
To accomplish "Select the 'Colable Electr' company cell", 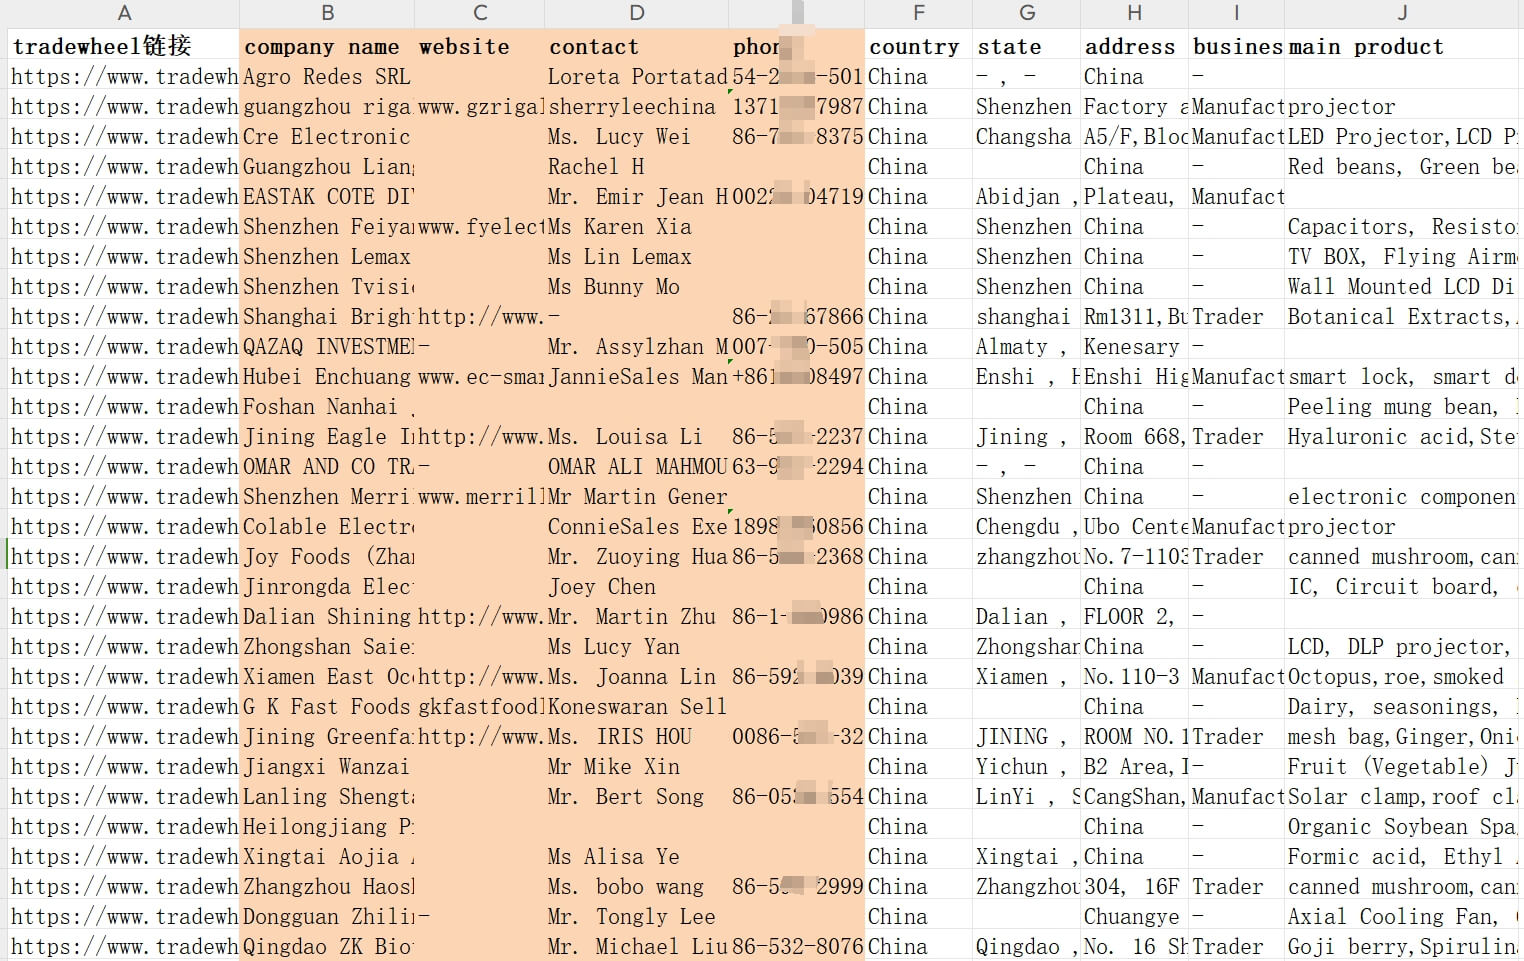I will [327, 526].
